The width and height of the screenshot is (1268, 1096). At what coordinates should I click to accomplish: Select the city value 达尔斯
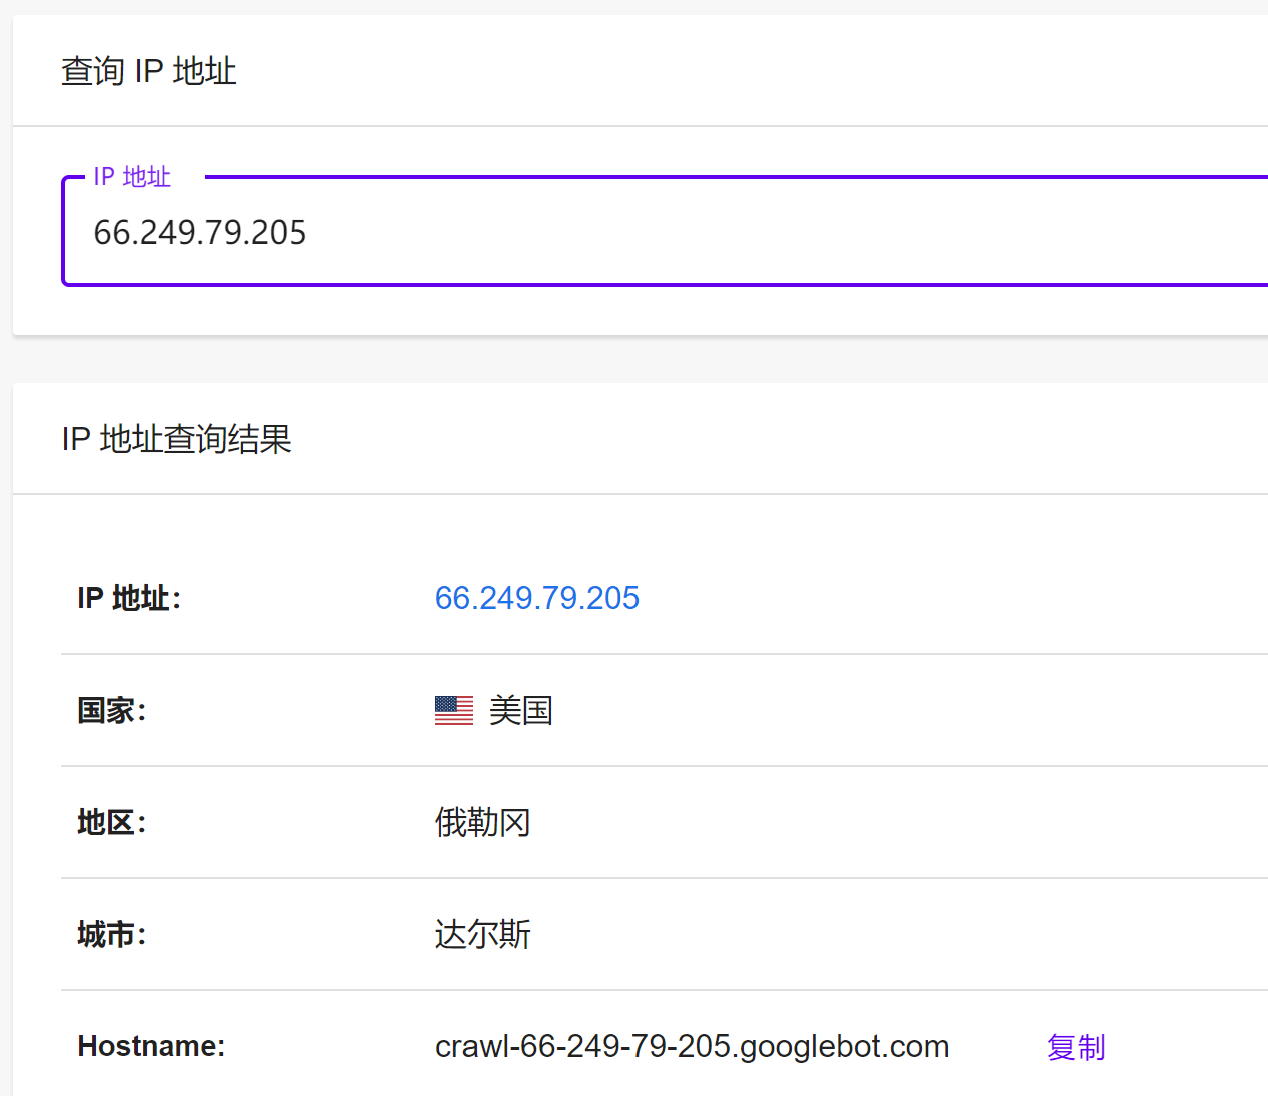(483, 935)
